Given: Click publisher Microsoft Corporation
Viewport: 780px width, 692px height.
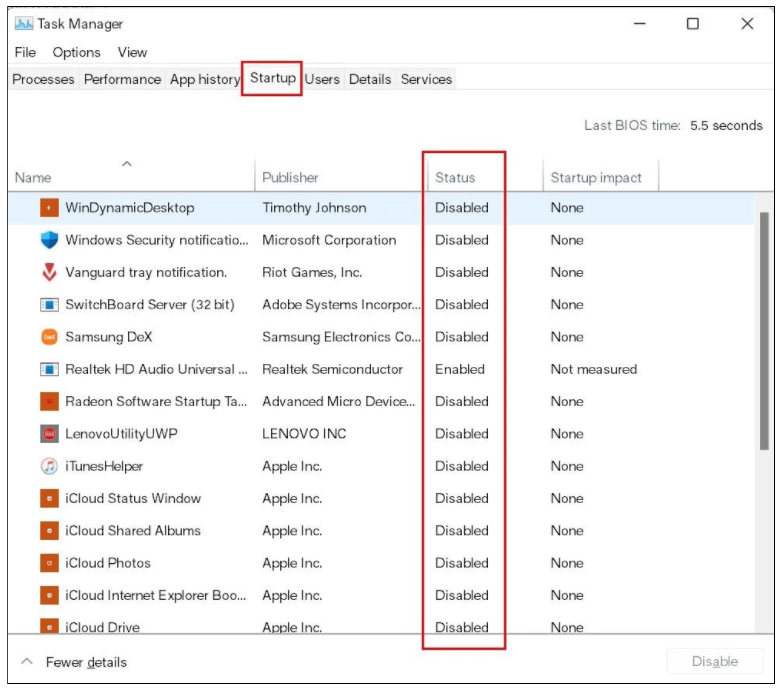Looking at the screenshot, I should (329, 240).
